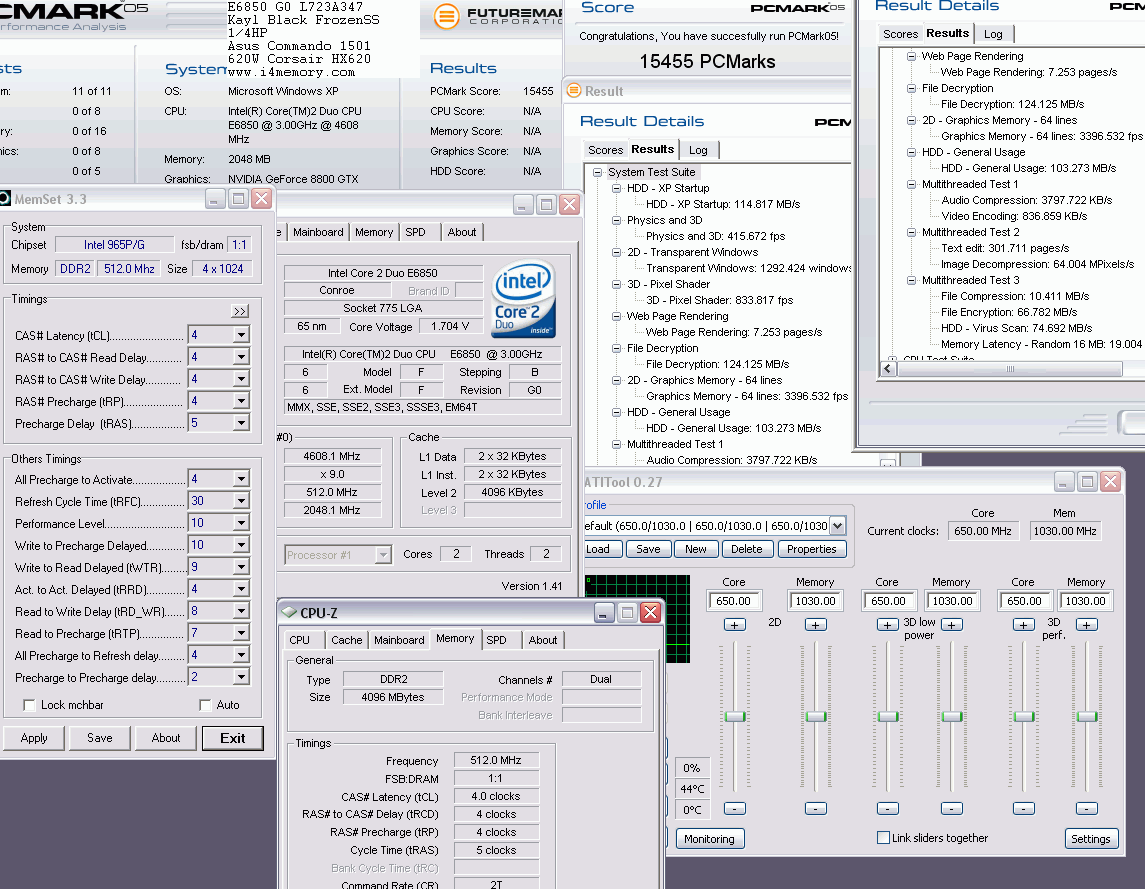Click the Apply button in MemSet

[34, 738]
